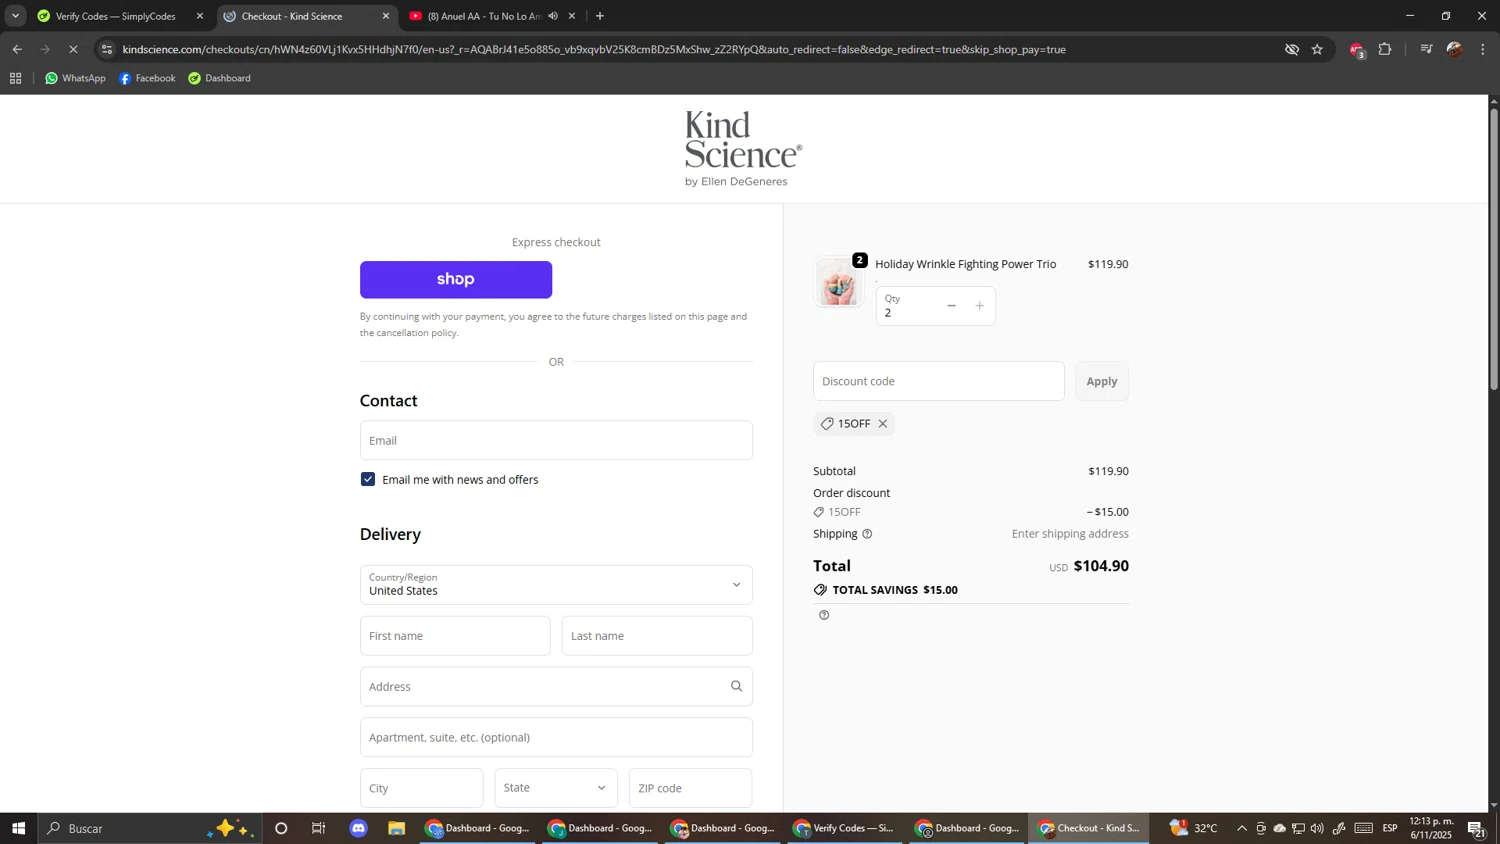
Task: Decrease quantity with the minus icon
Action: [951, 306]
